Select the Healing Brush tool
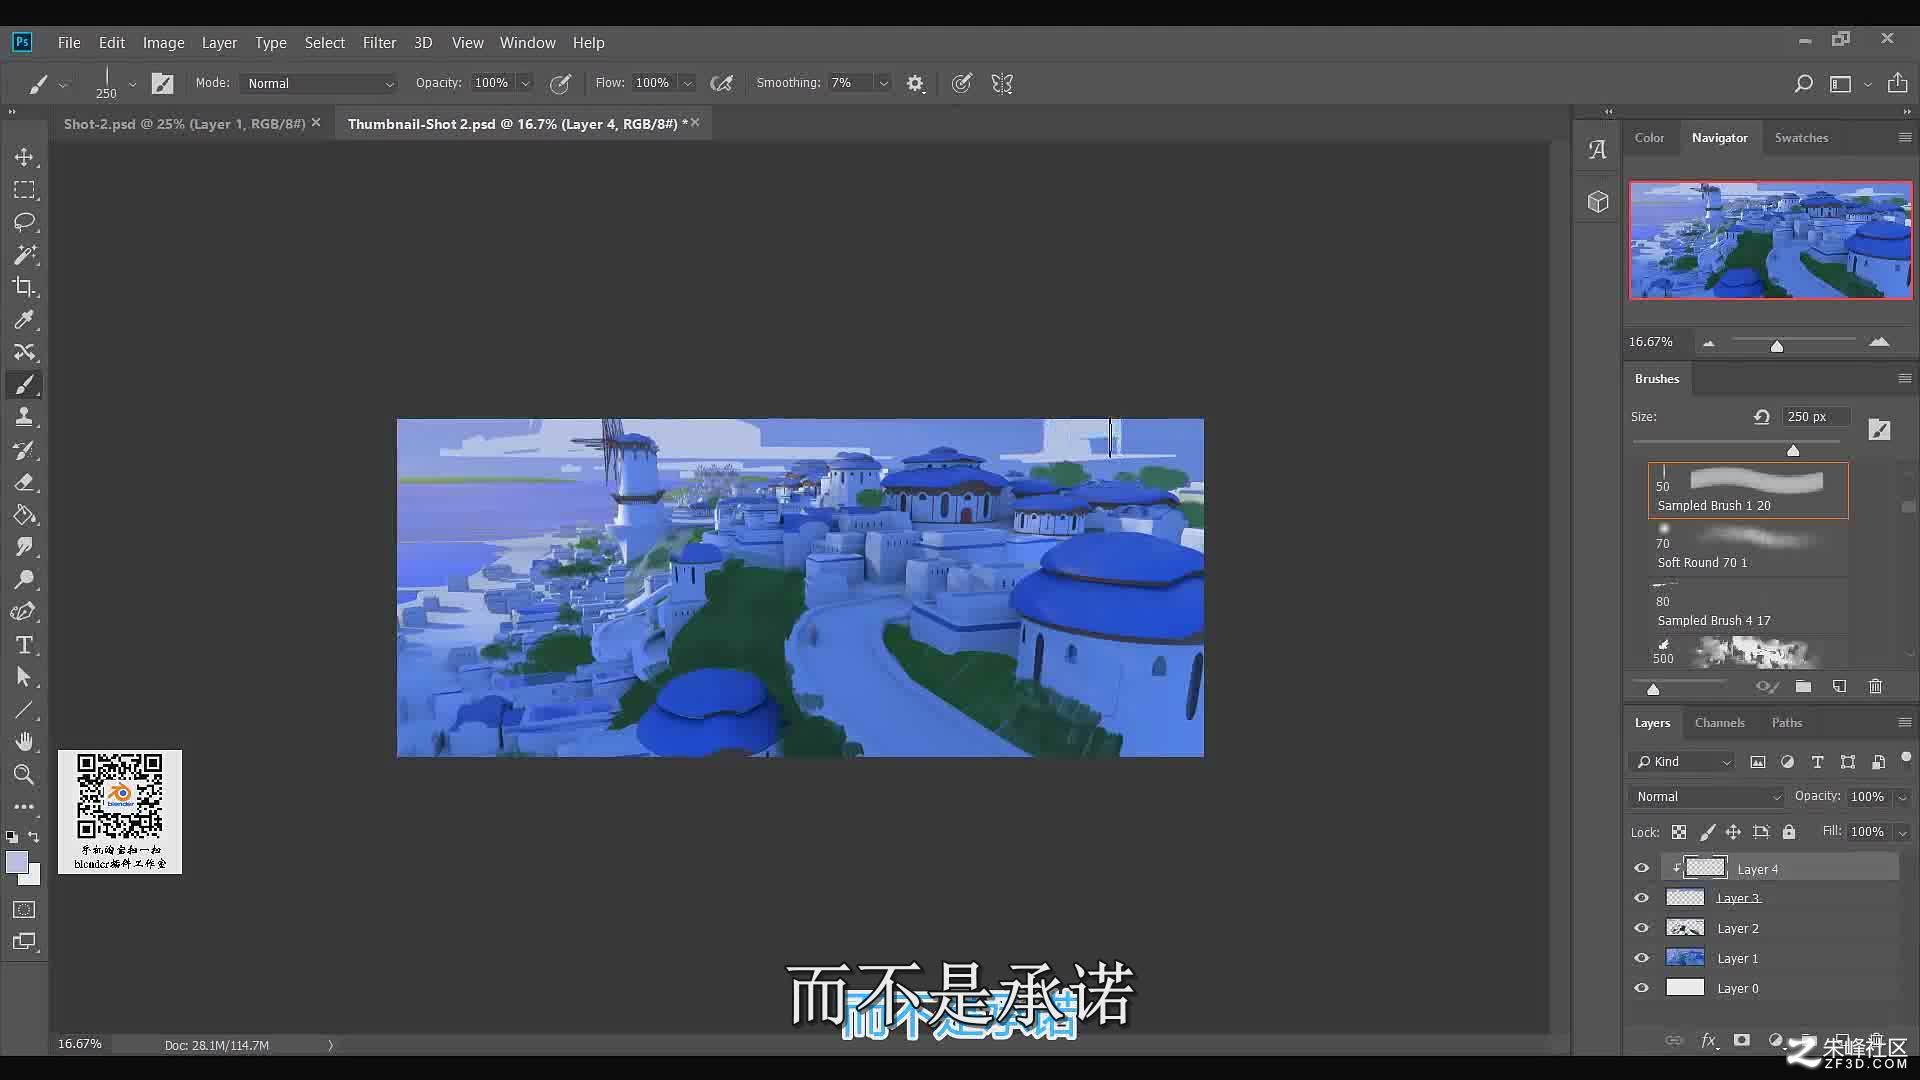1920x1080 pixels. pos(24,352)
